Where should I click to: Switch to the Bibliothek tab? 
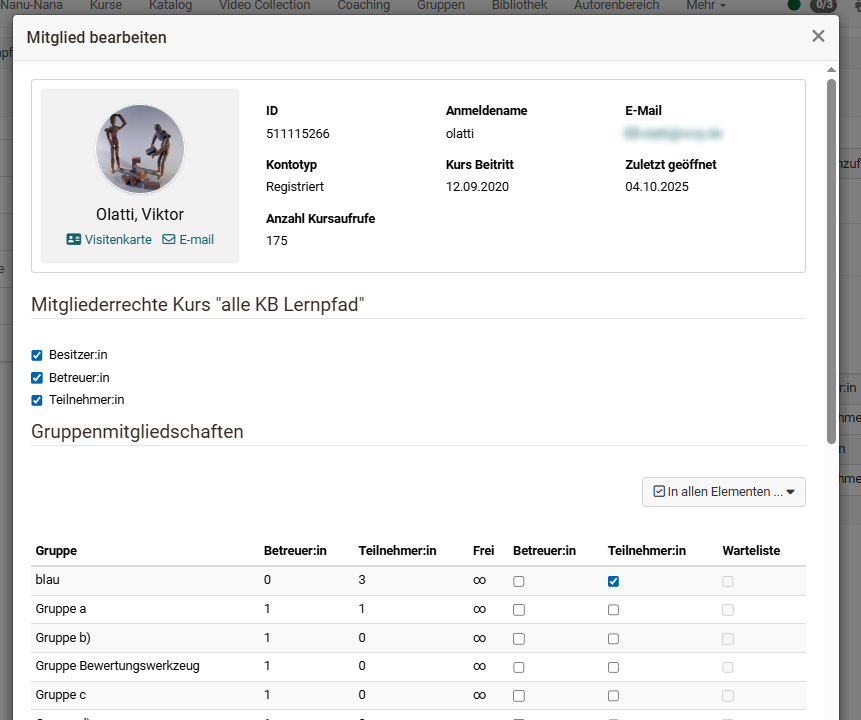[x=519, y=6]
